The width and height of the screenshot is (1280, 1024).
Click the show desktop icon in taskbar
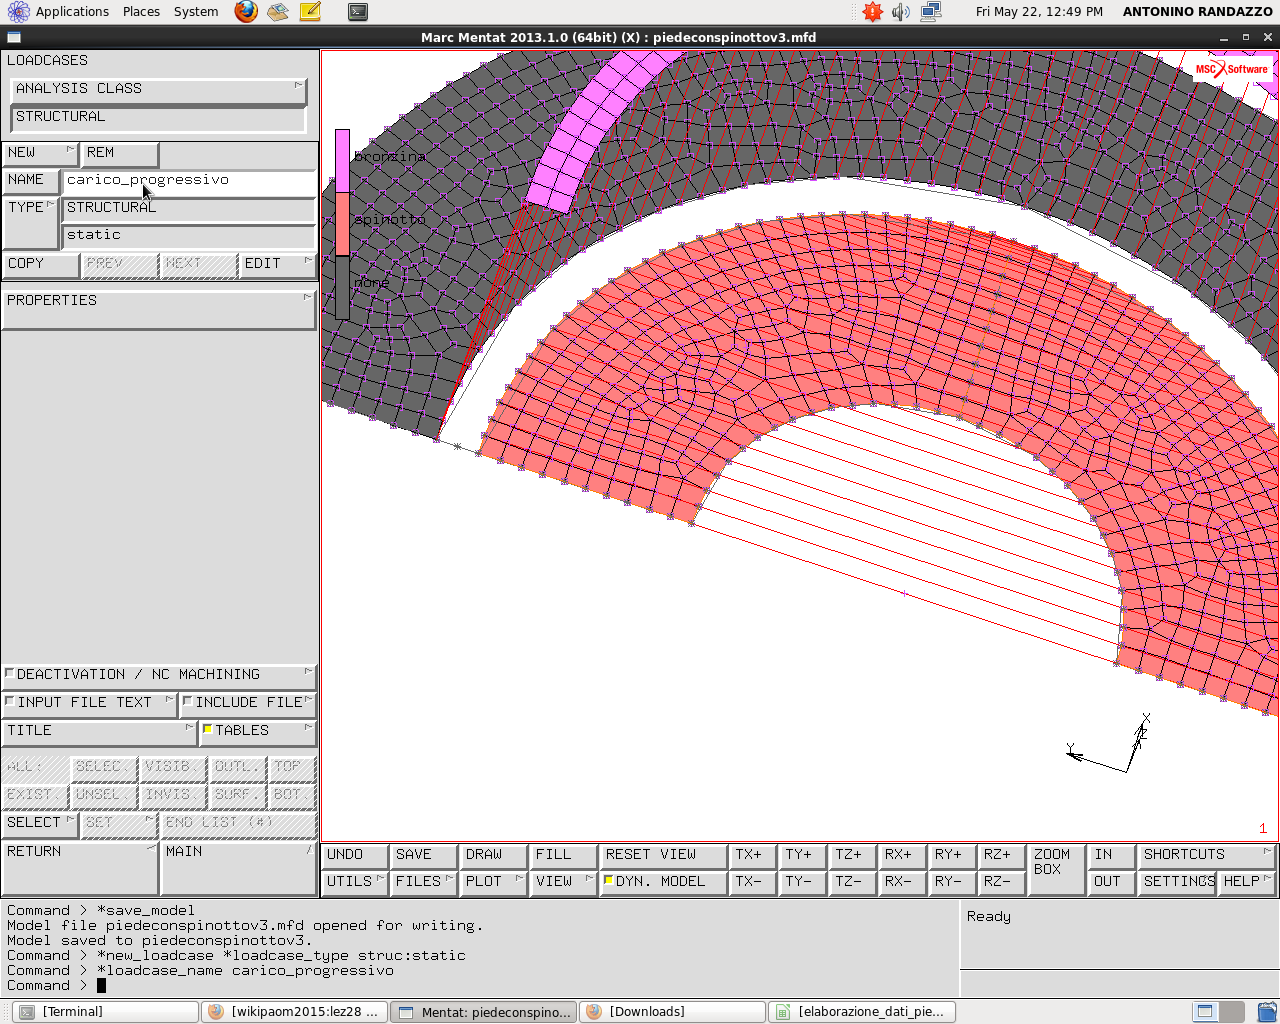pyautogui.click(x=27, y=1012)
